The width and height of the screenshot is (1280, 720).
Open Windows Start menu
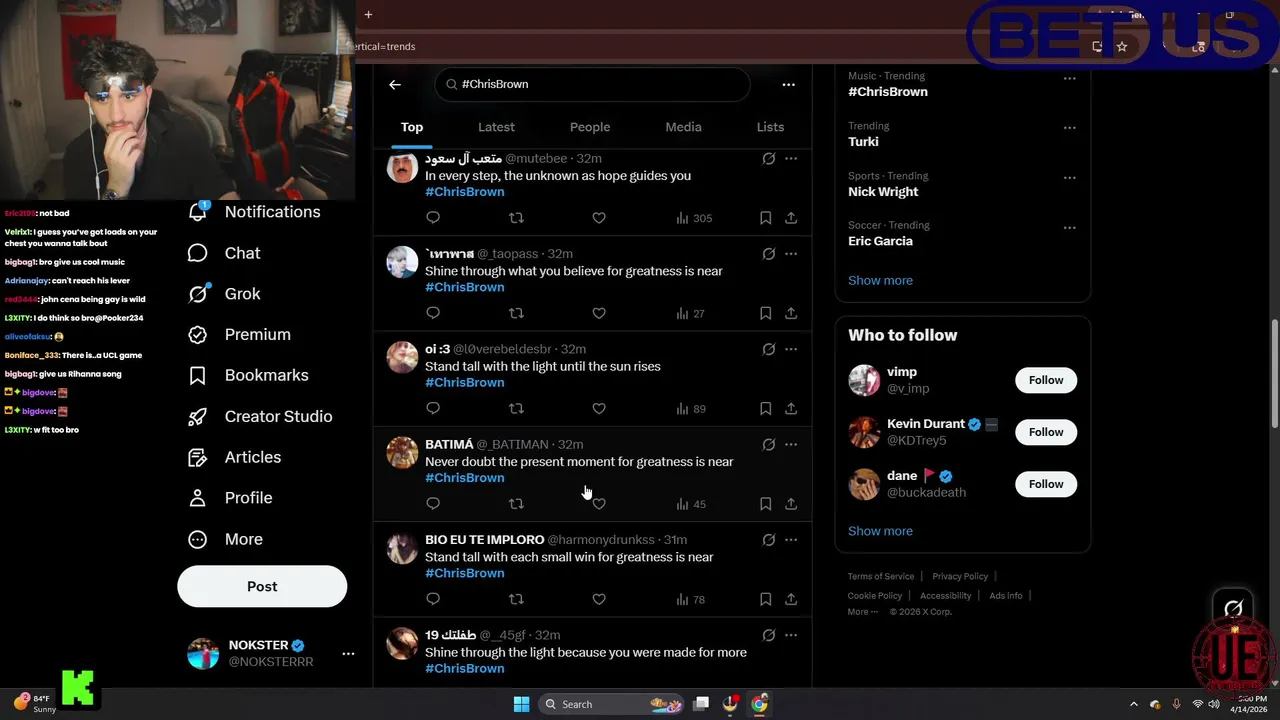point(521,704)
